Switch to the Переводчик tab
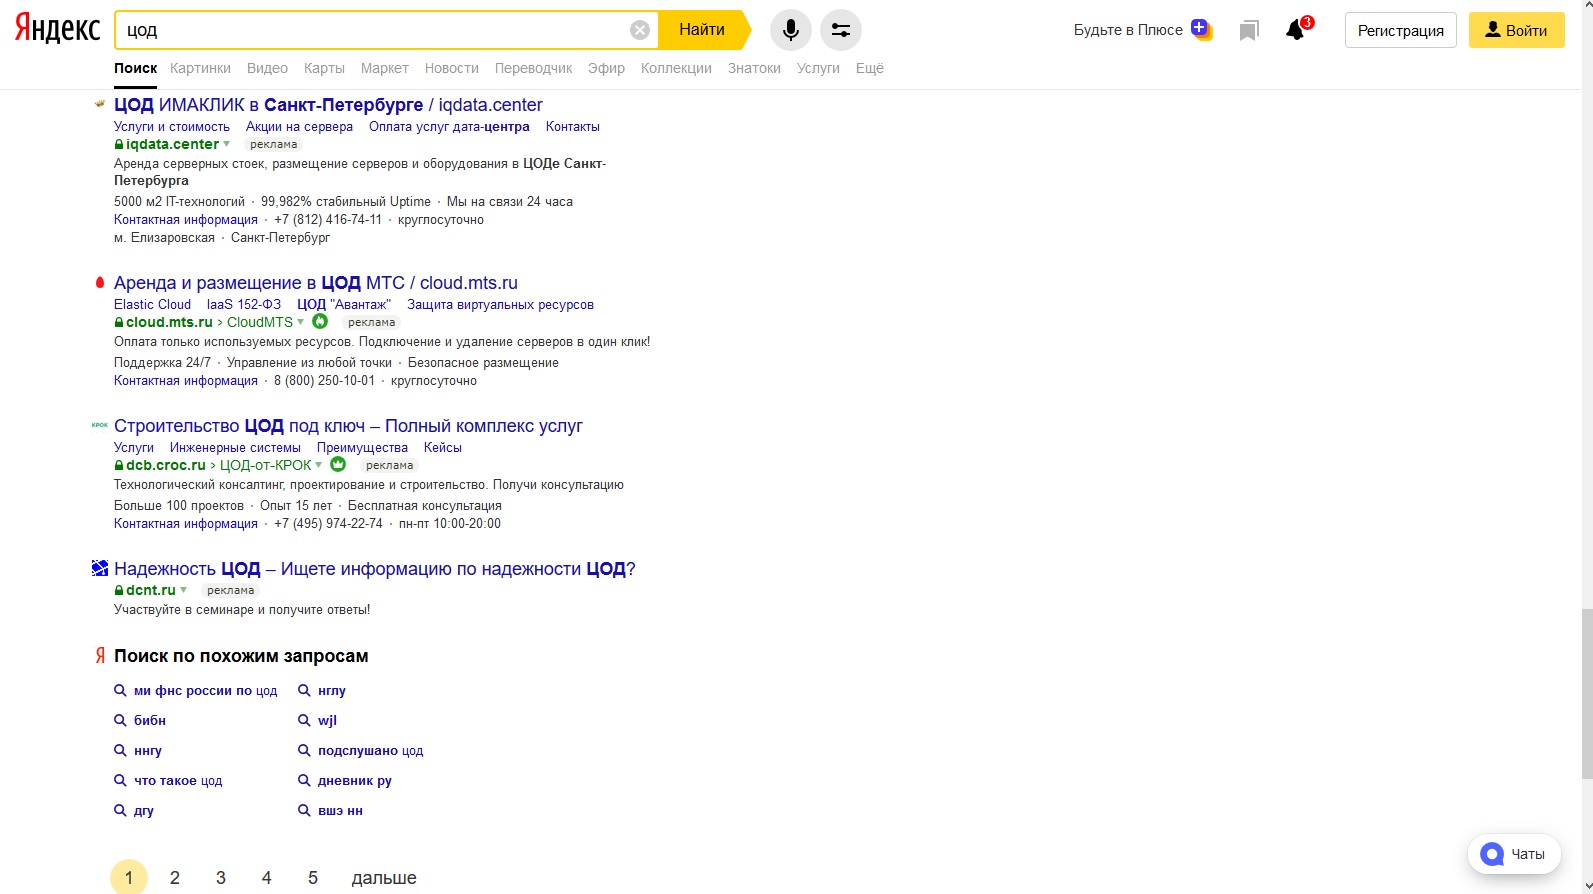The image size is (1593, 894). point(534,68)
